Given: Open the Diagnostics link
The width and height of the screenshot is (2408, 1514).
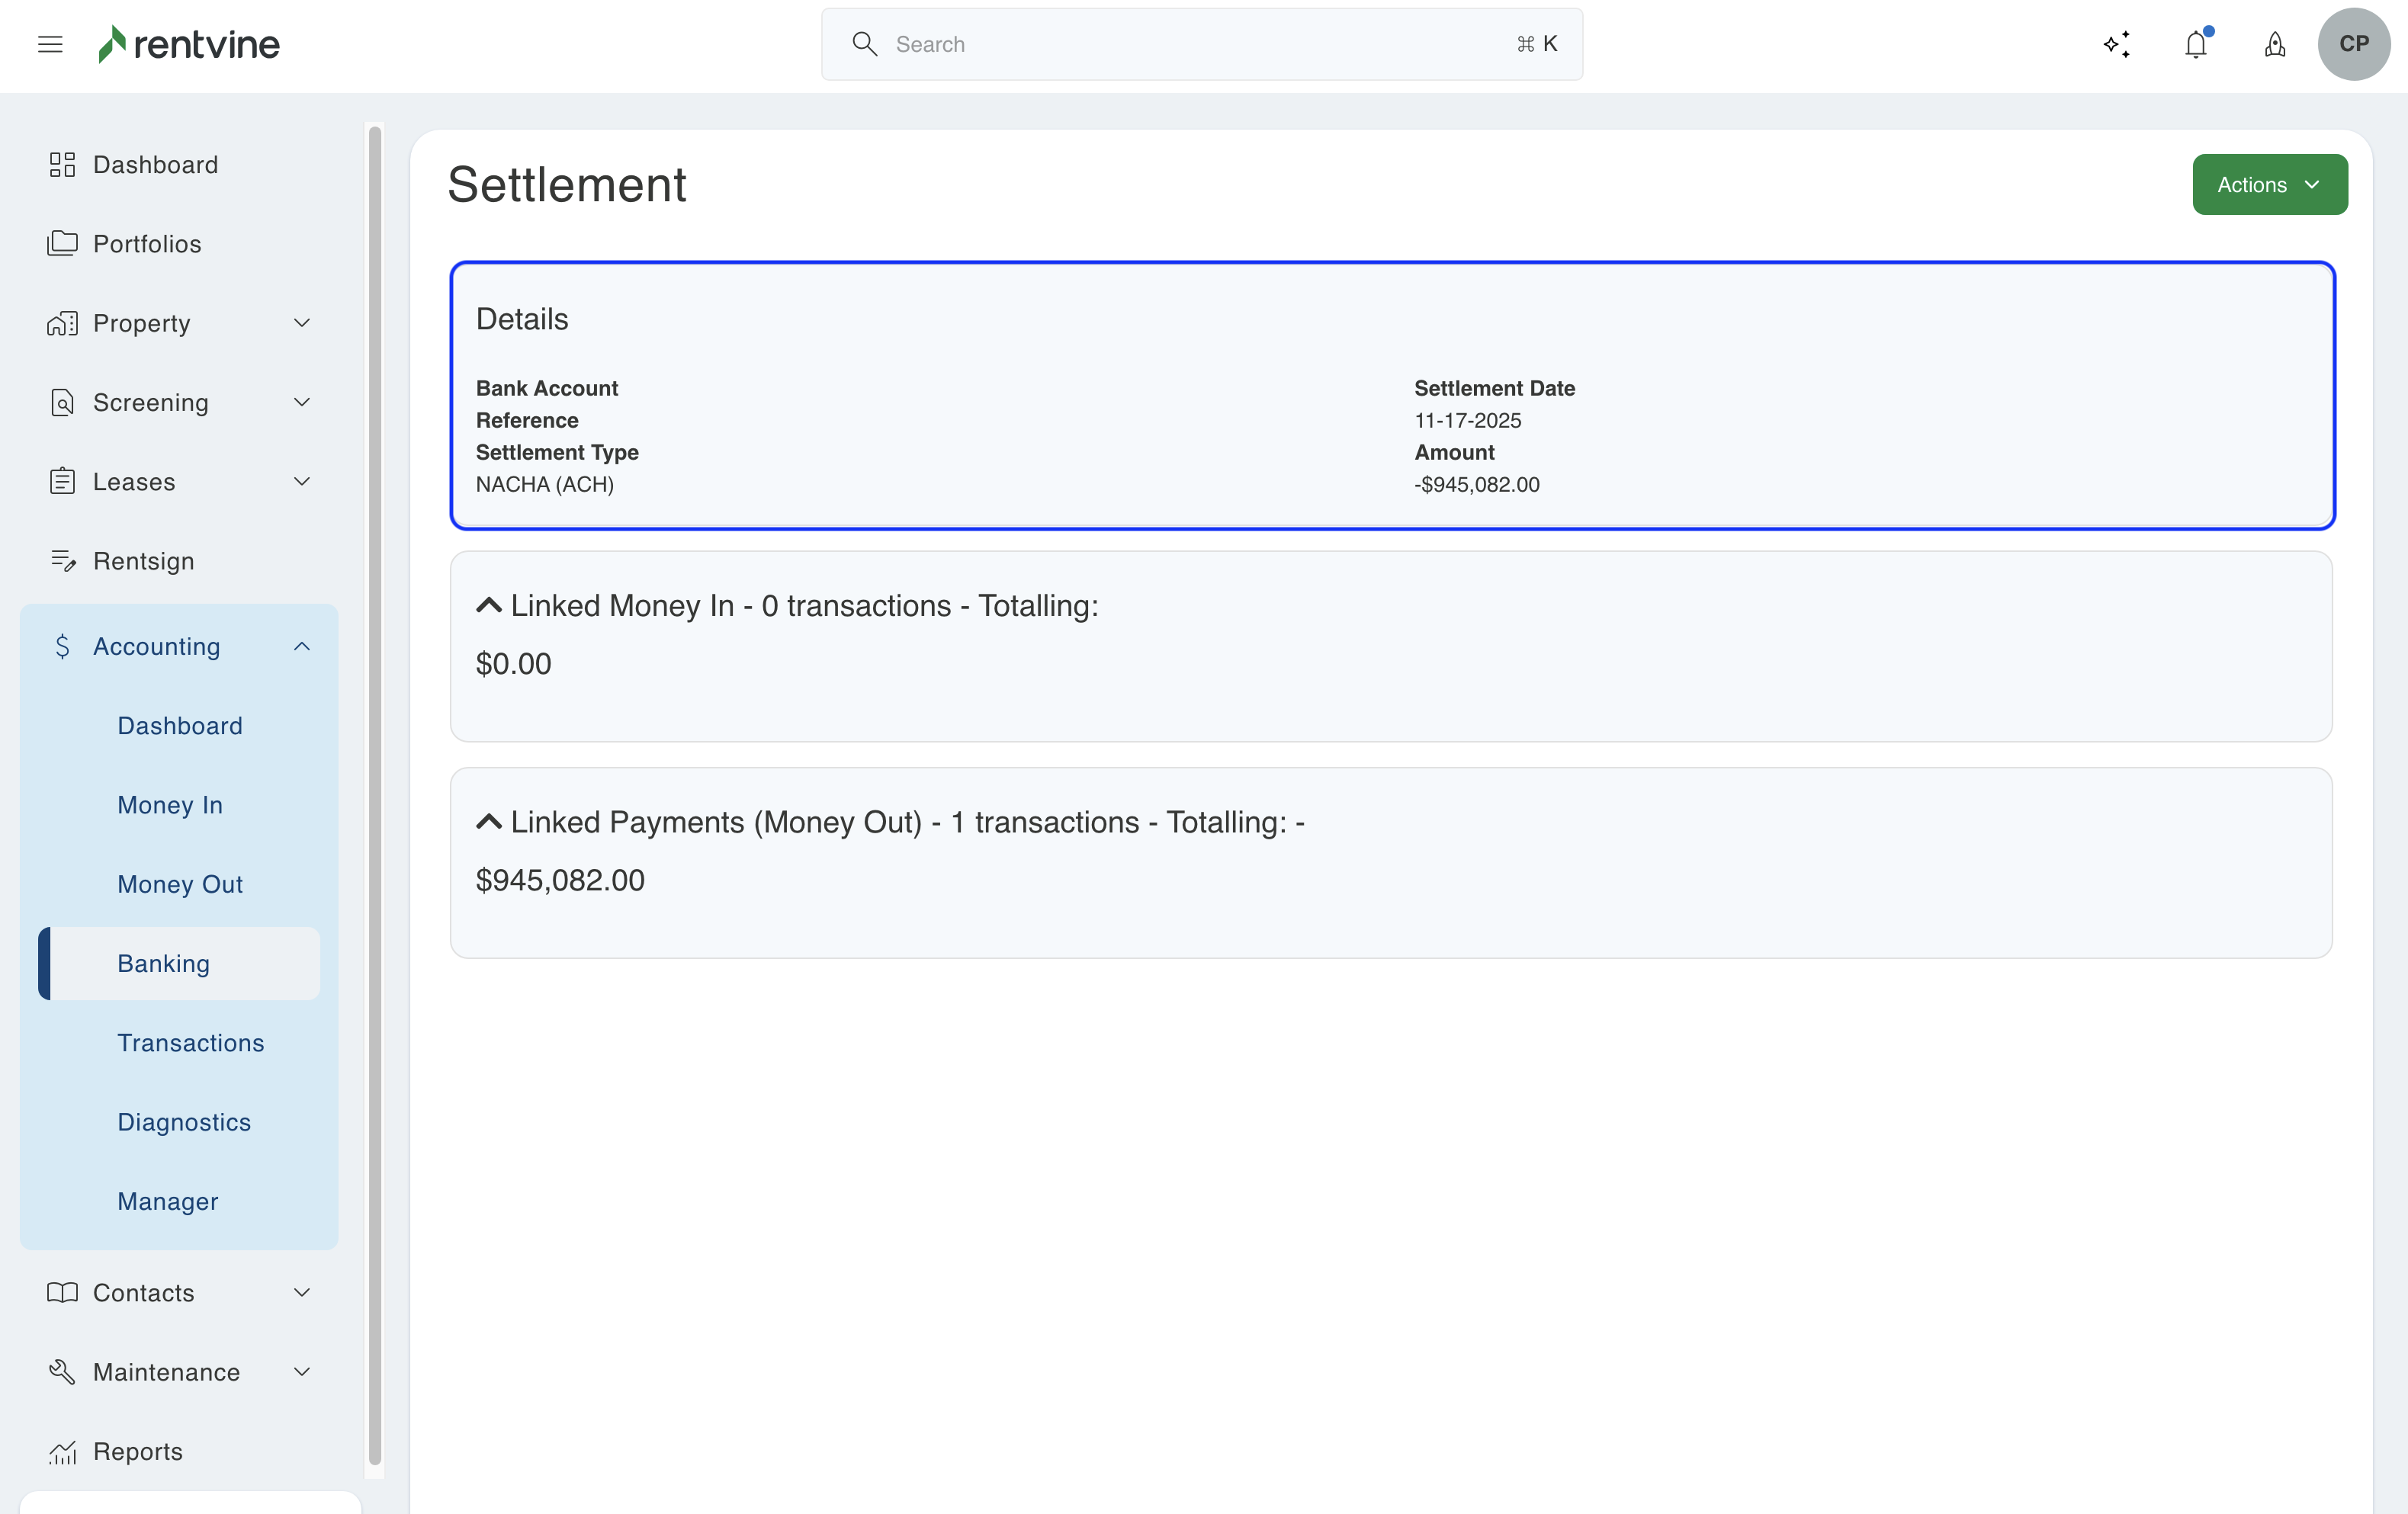Looking at the screenshot, I should pos(184,1121).
